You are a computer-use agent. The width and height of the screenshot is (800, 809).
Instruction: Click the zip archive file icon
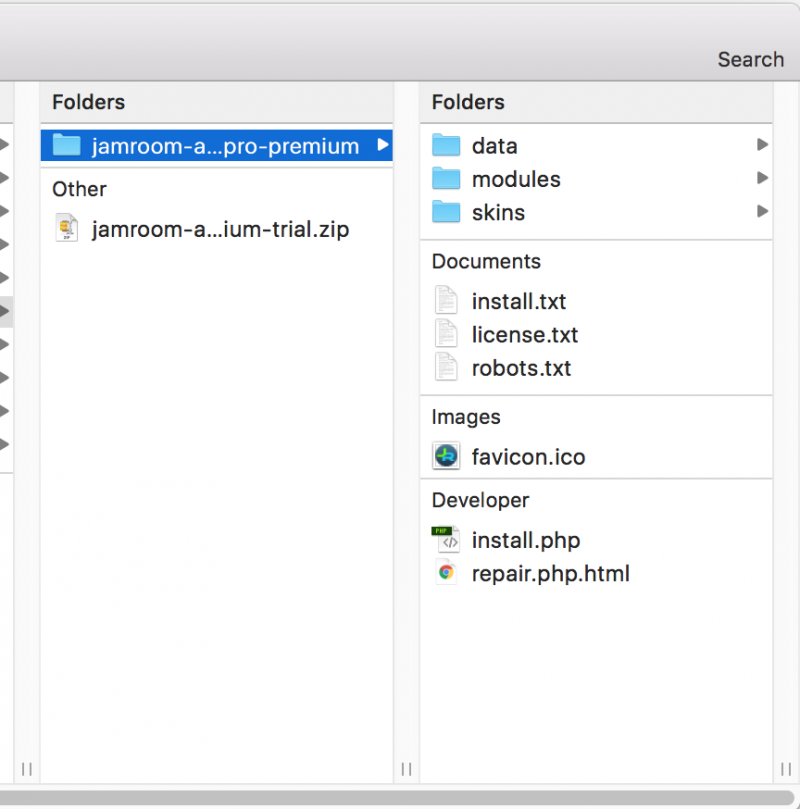pyautogui.click(x=66, y=229)
